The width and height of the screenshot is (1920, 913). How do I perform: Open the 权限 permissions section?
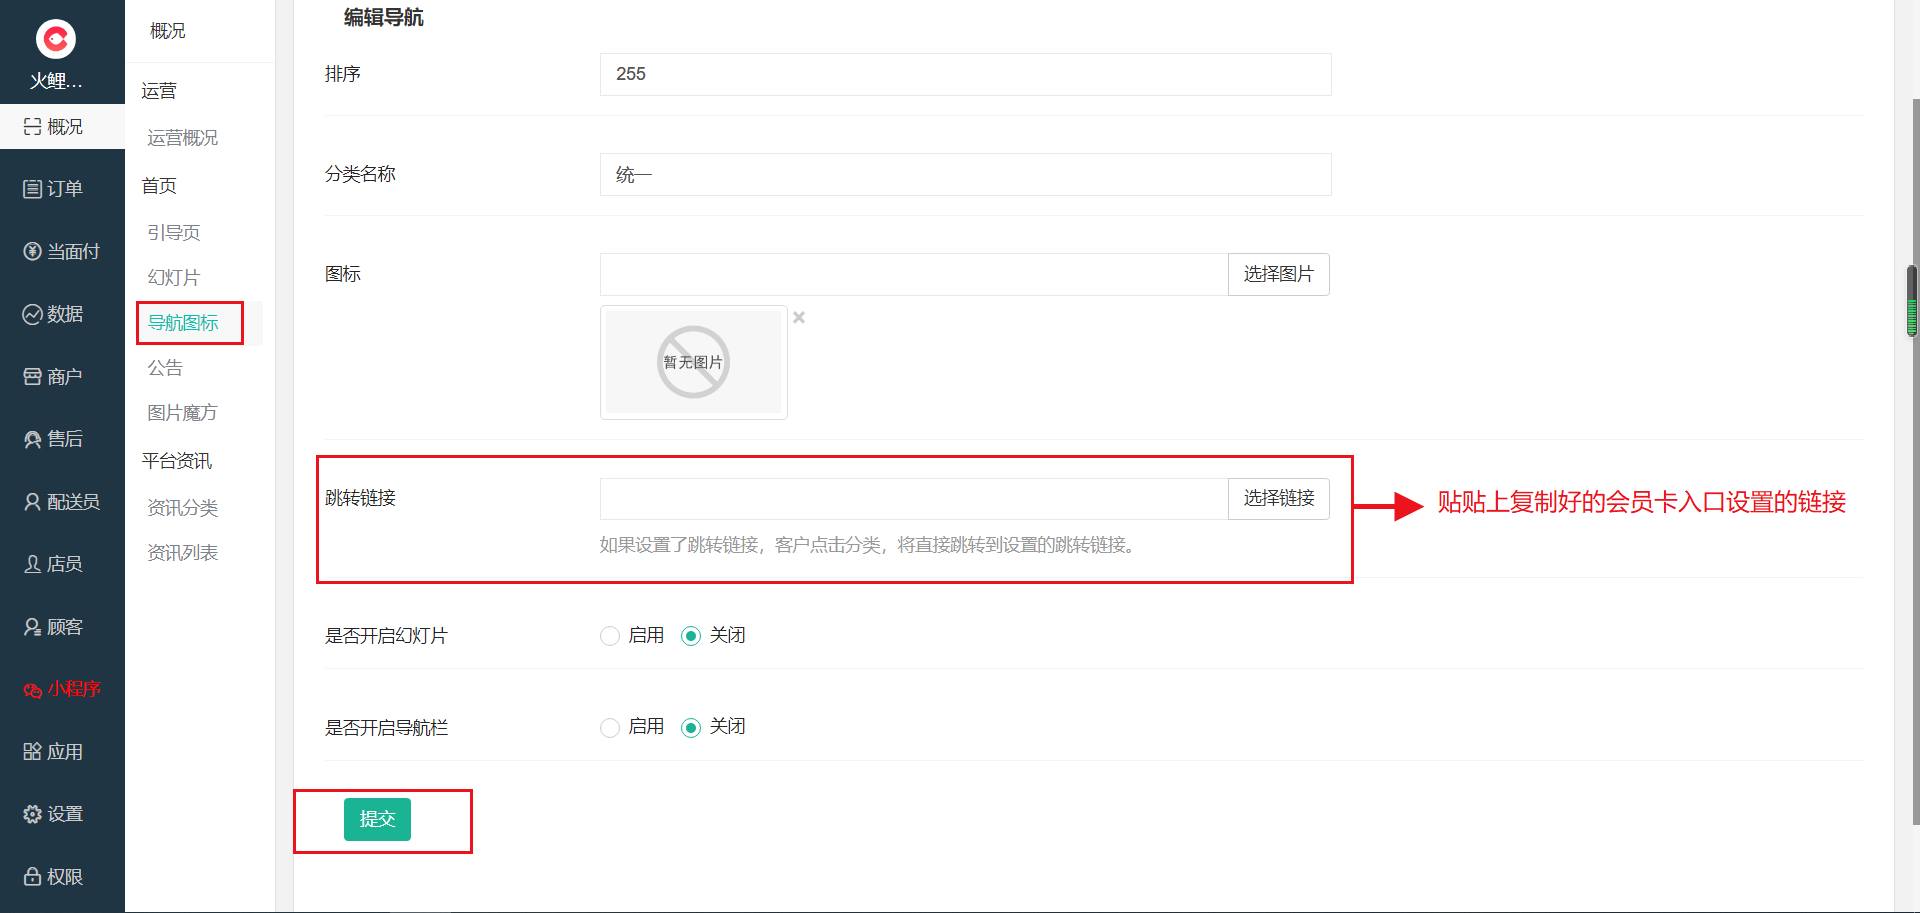click(x=62, y=877)
